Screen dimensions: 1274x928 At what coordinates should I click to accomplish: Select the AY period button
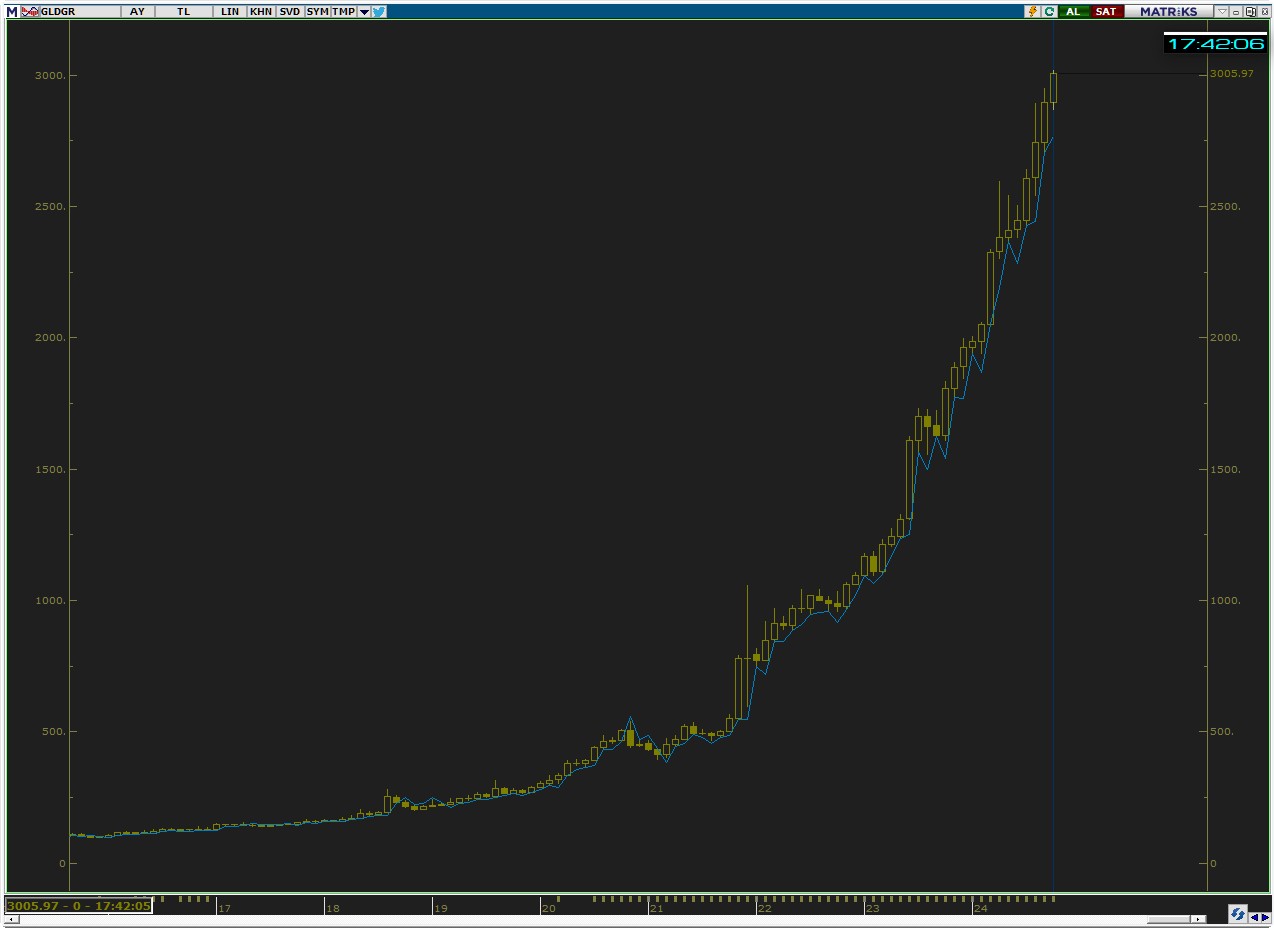(137, 11)
